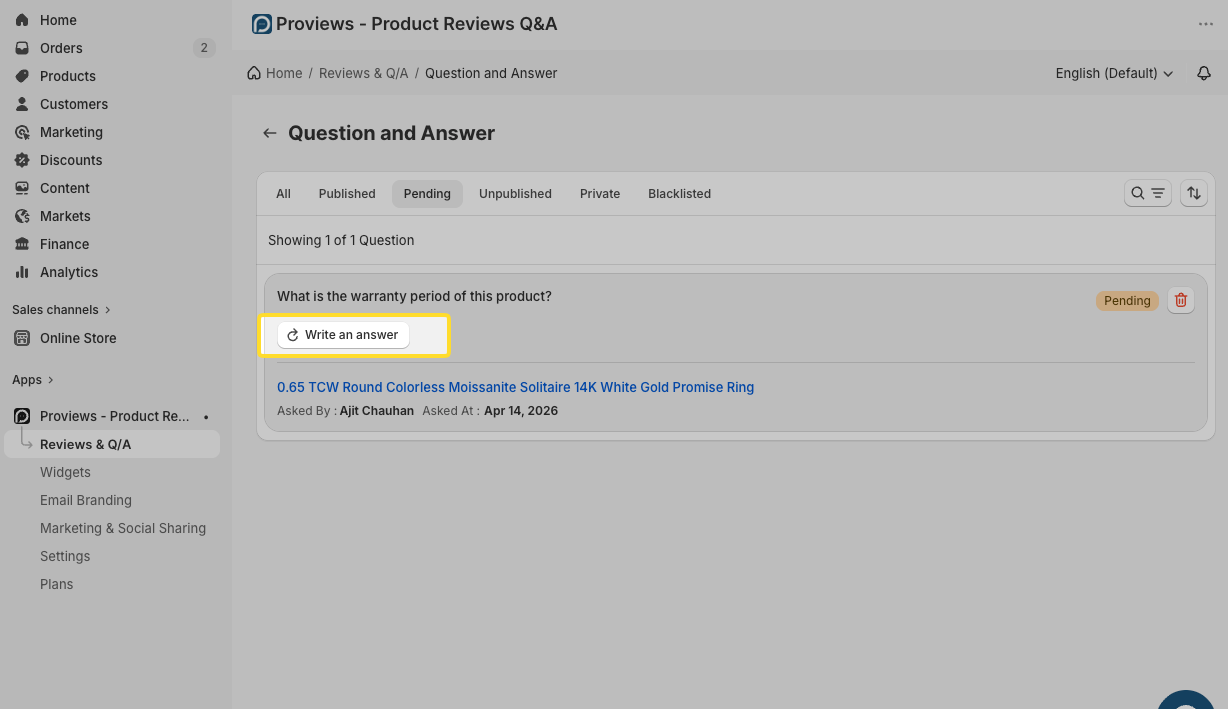The width and height of the screenshot is (1228, 709).
Task: Click the notification bell icon
Action: point(1204,74)
